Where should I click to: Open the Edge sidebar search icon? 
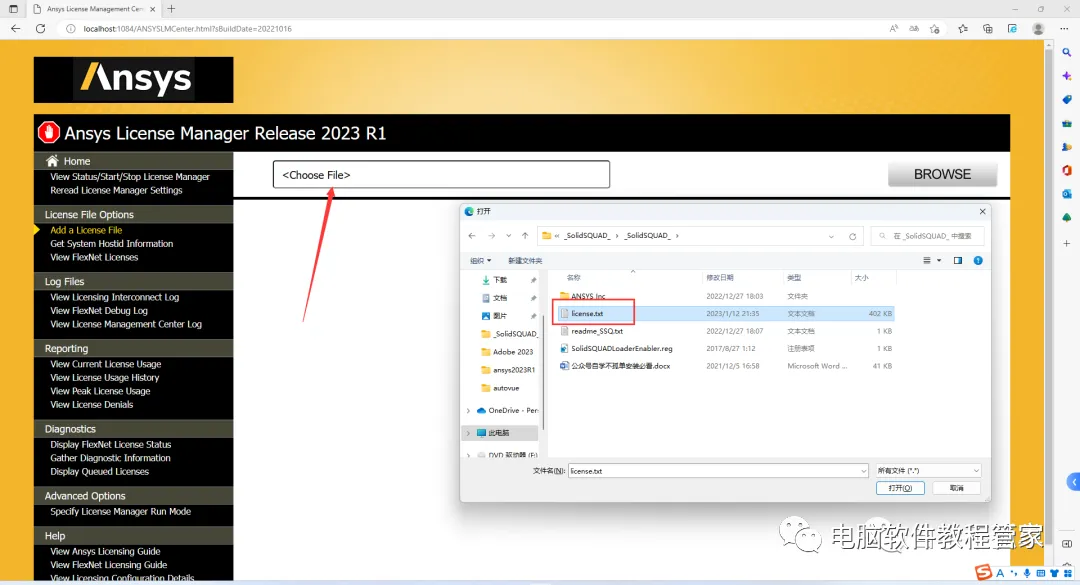pyautogui.click(x=1067, y=52)
